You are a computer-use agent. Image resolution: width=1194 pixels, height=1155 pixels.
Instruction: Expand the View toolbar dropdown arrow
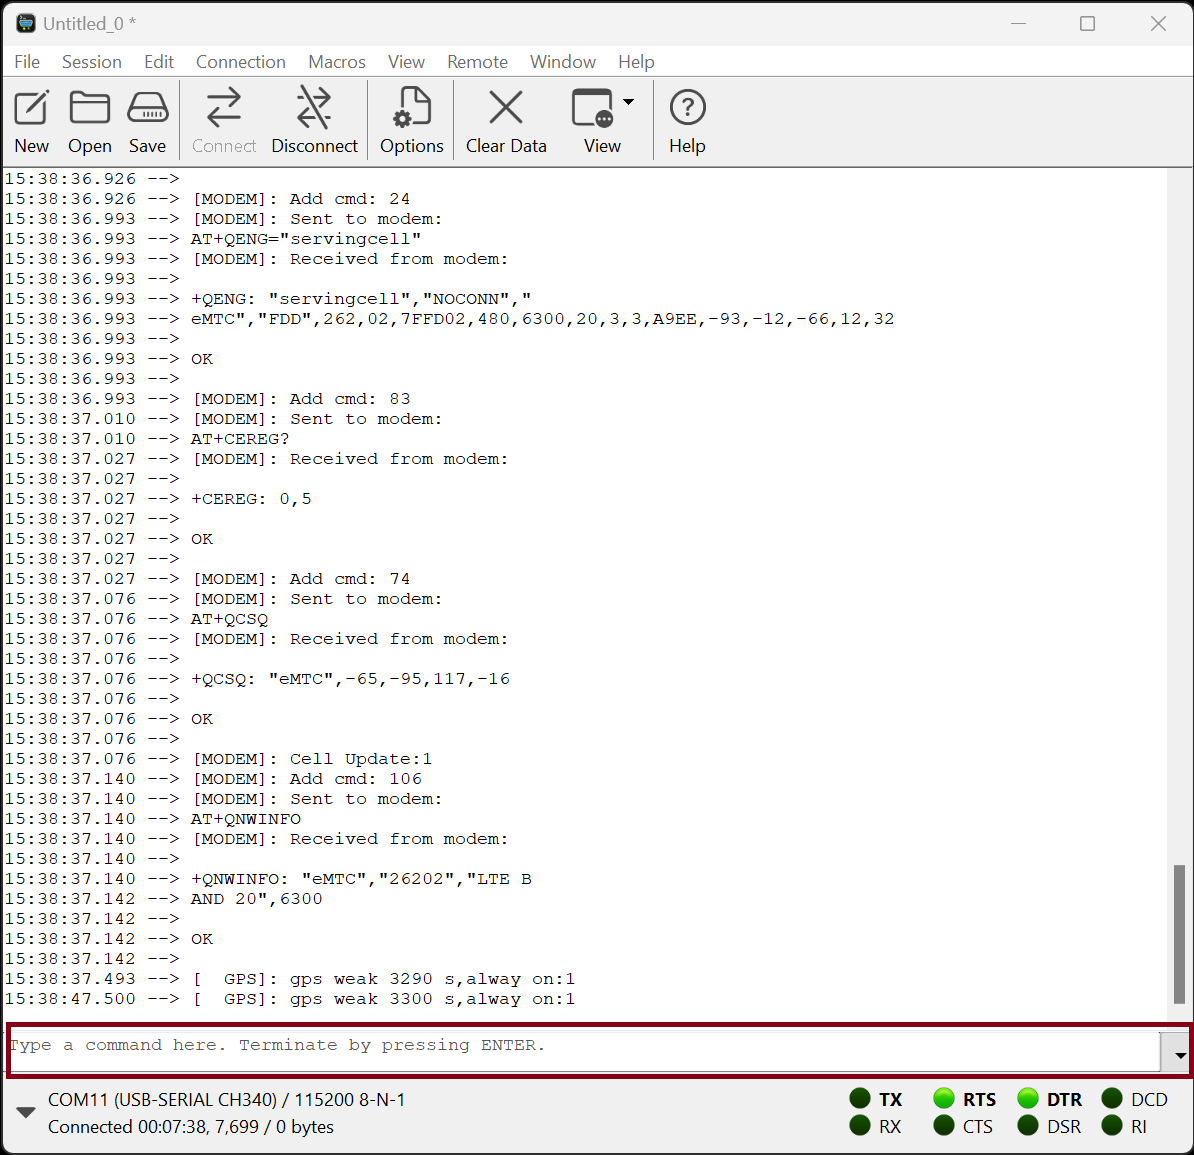pyautogui.click(x=629, y=102)
